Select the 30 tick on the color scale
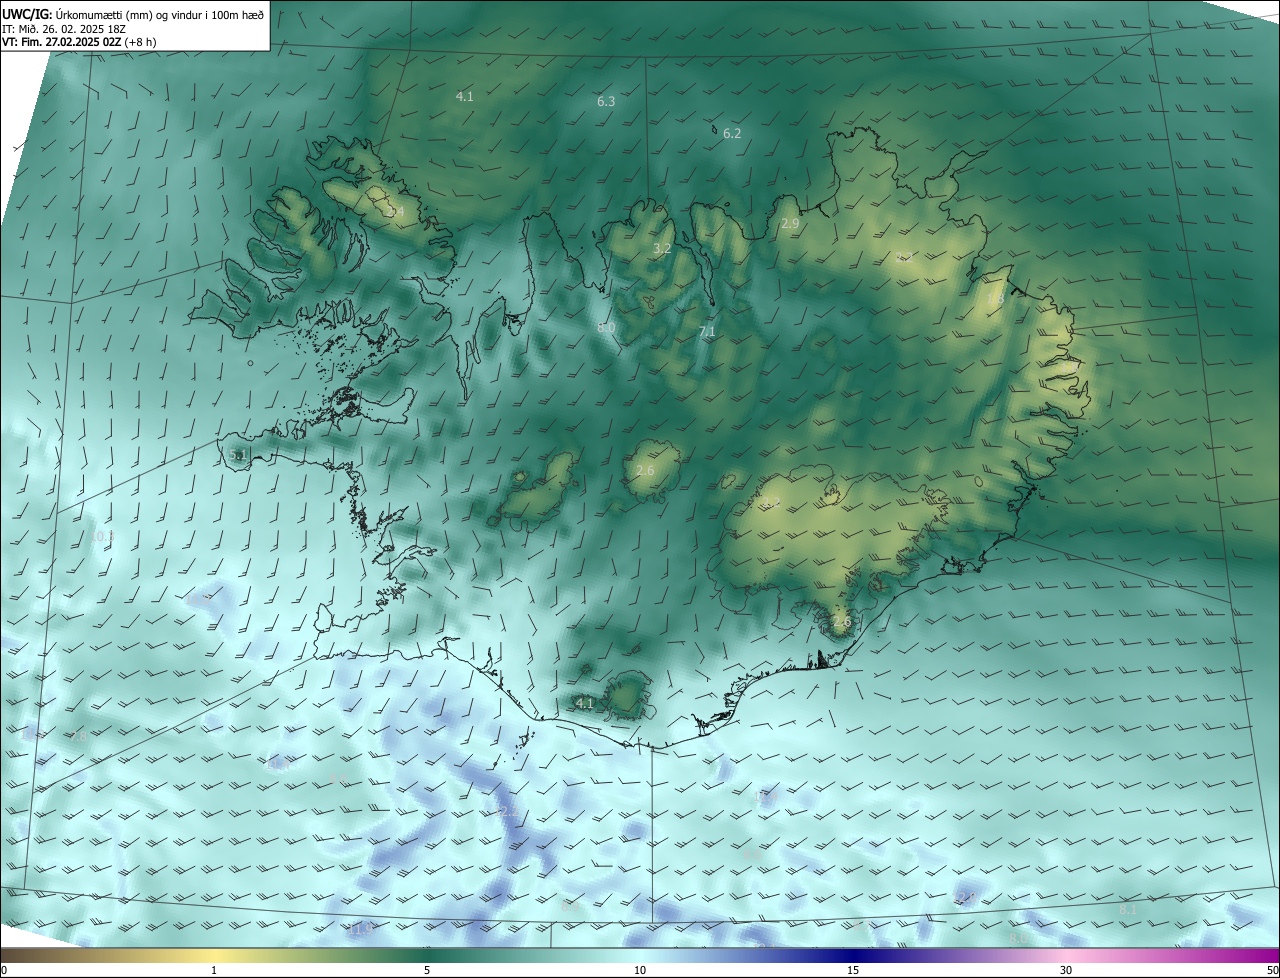1280x978 pixels. point(1066,971)
